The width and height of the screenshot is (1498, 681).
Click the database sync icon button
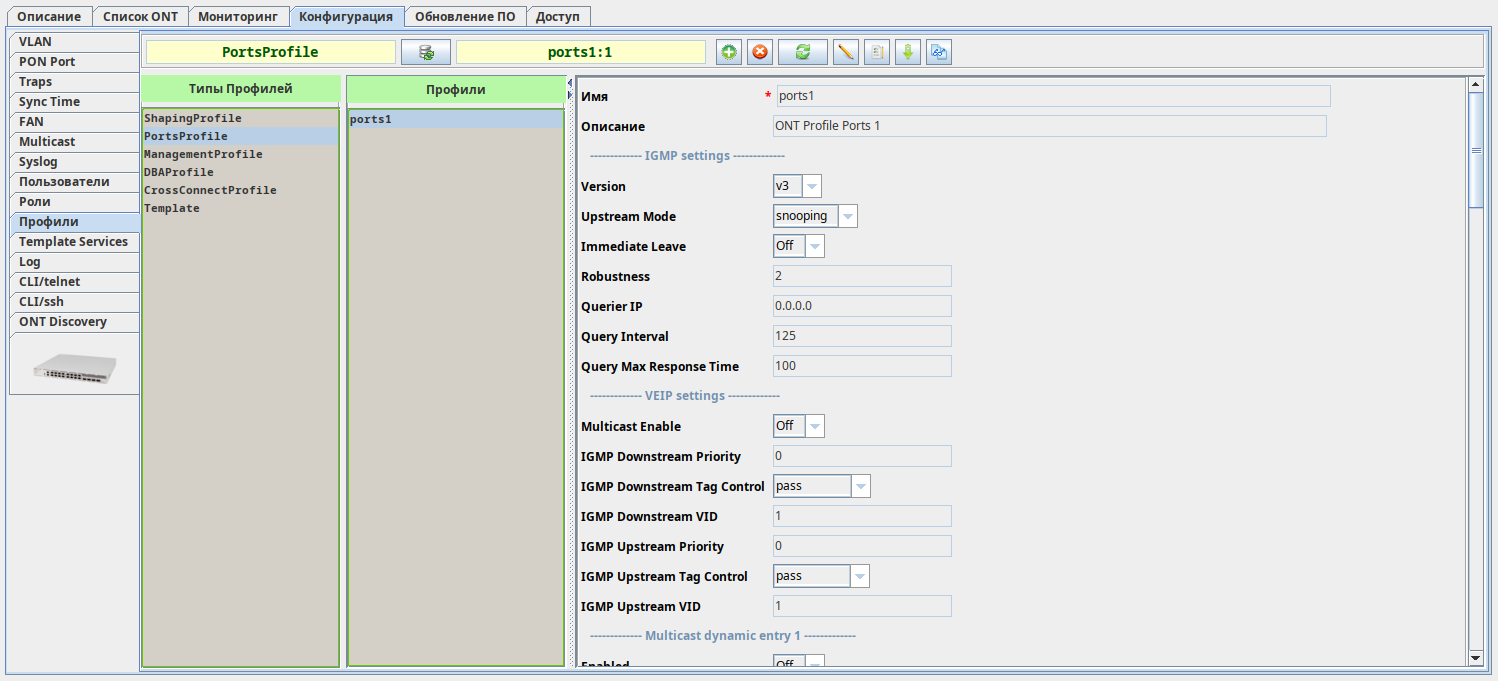click(x=426, y=52)
